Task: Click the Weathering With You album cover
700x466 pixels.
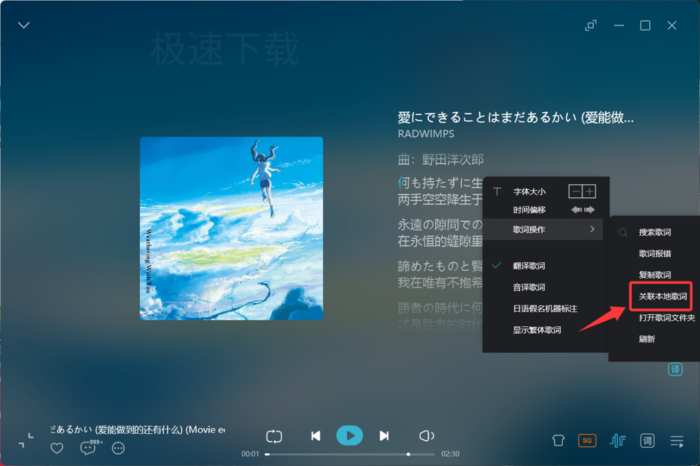Action: pos(231,228)
